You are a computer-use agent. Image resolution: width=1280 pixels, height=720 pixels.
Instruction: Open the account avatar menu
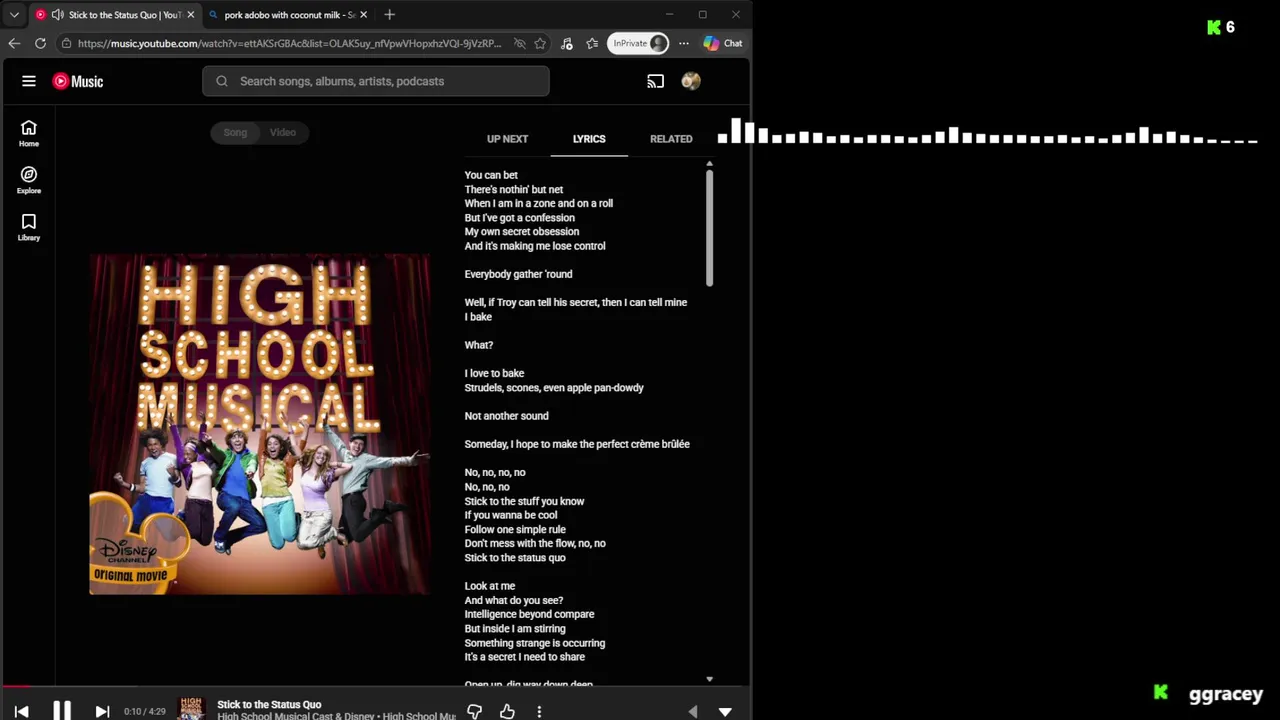coord(691,81)
